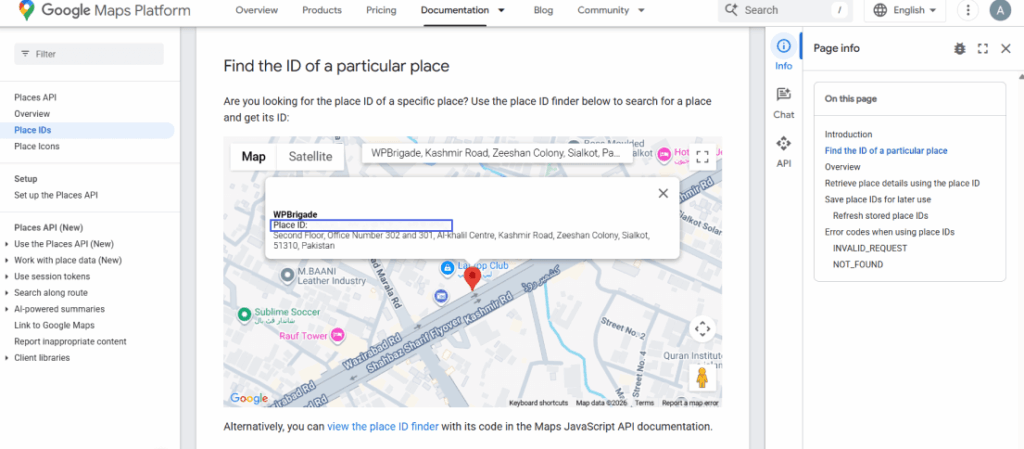The image size is (1024, 449).
Task: Jump to Overview in On this page
Action: point(842,167)
